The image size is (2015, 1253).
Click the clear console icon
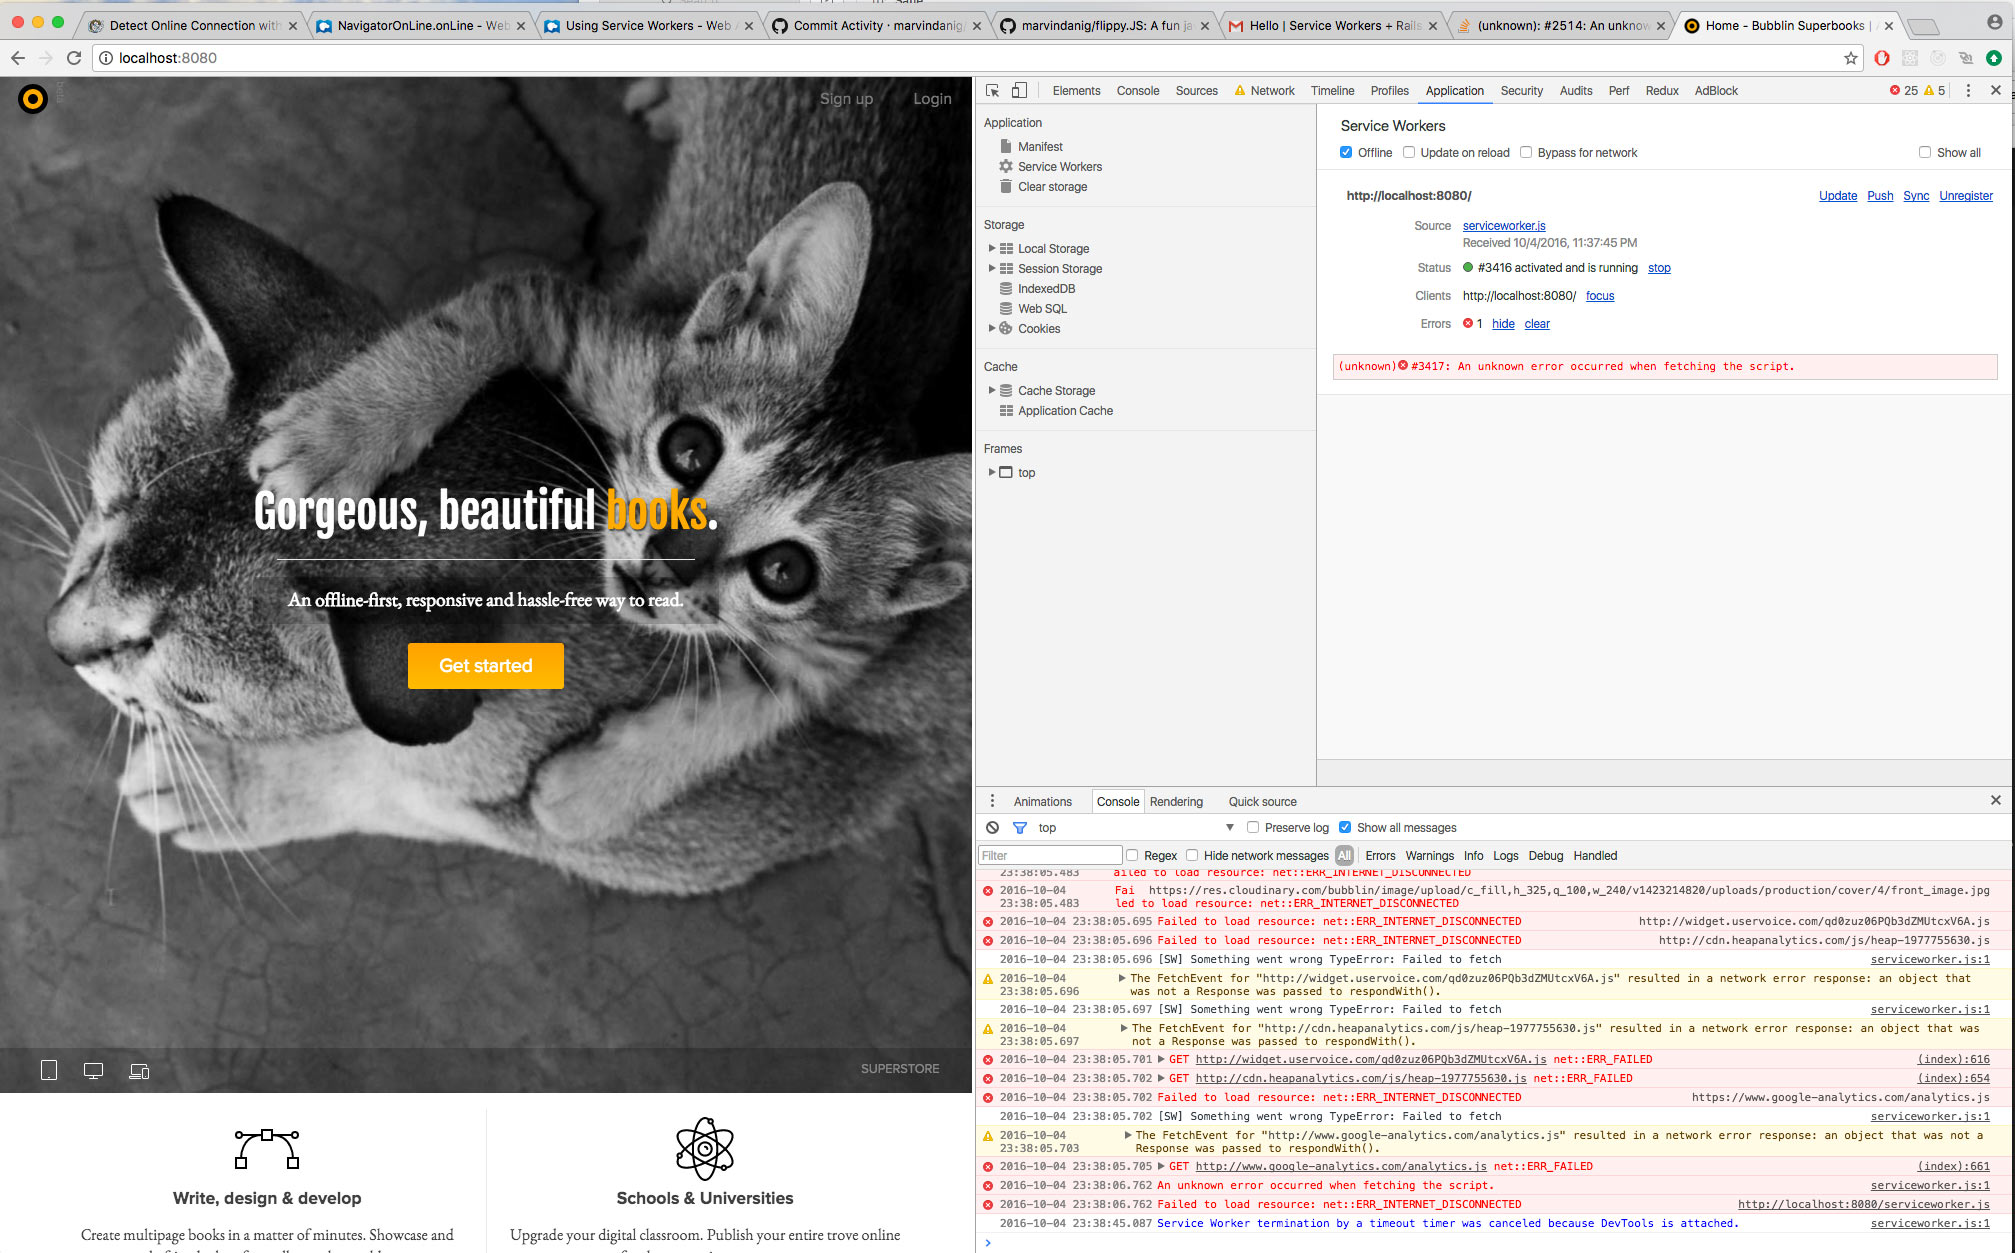tap(992, 828)
